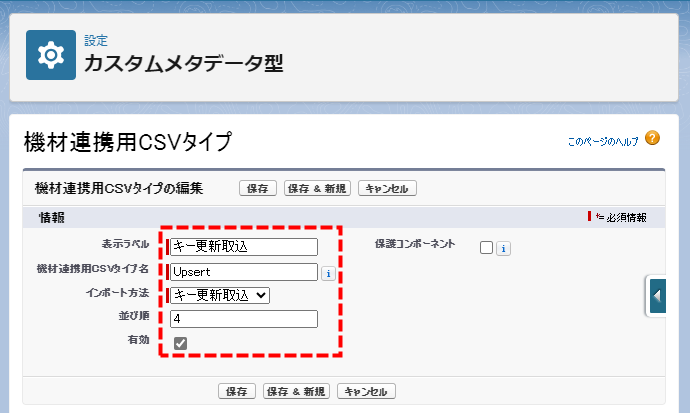The image size is (690, 413).
Task: Focus the 表示ラベル text field
Action: tap(244, 247)
